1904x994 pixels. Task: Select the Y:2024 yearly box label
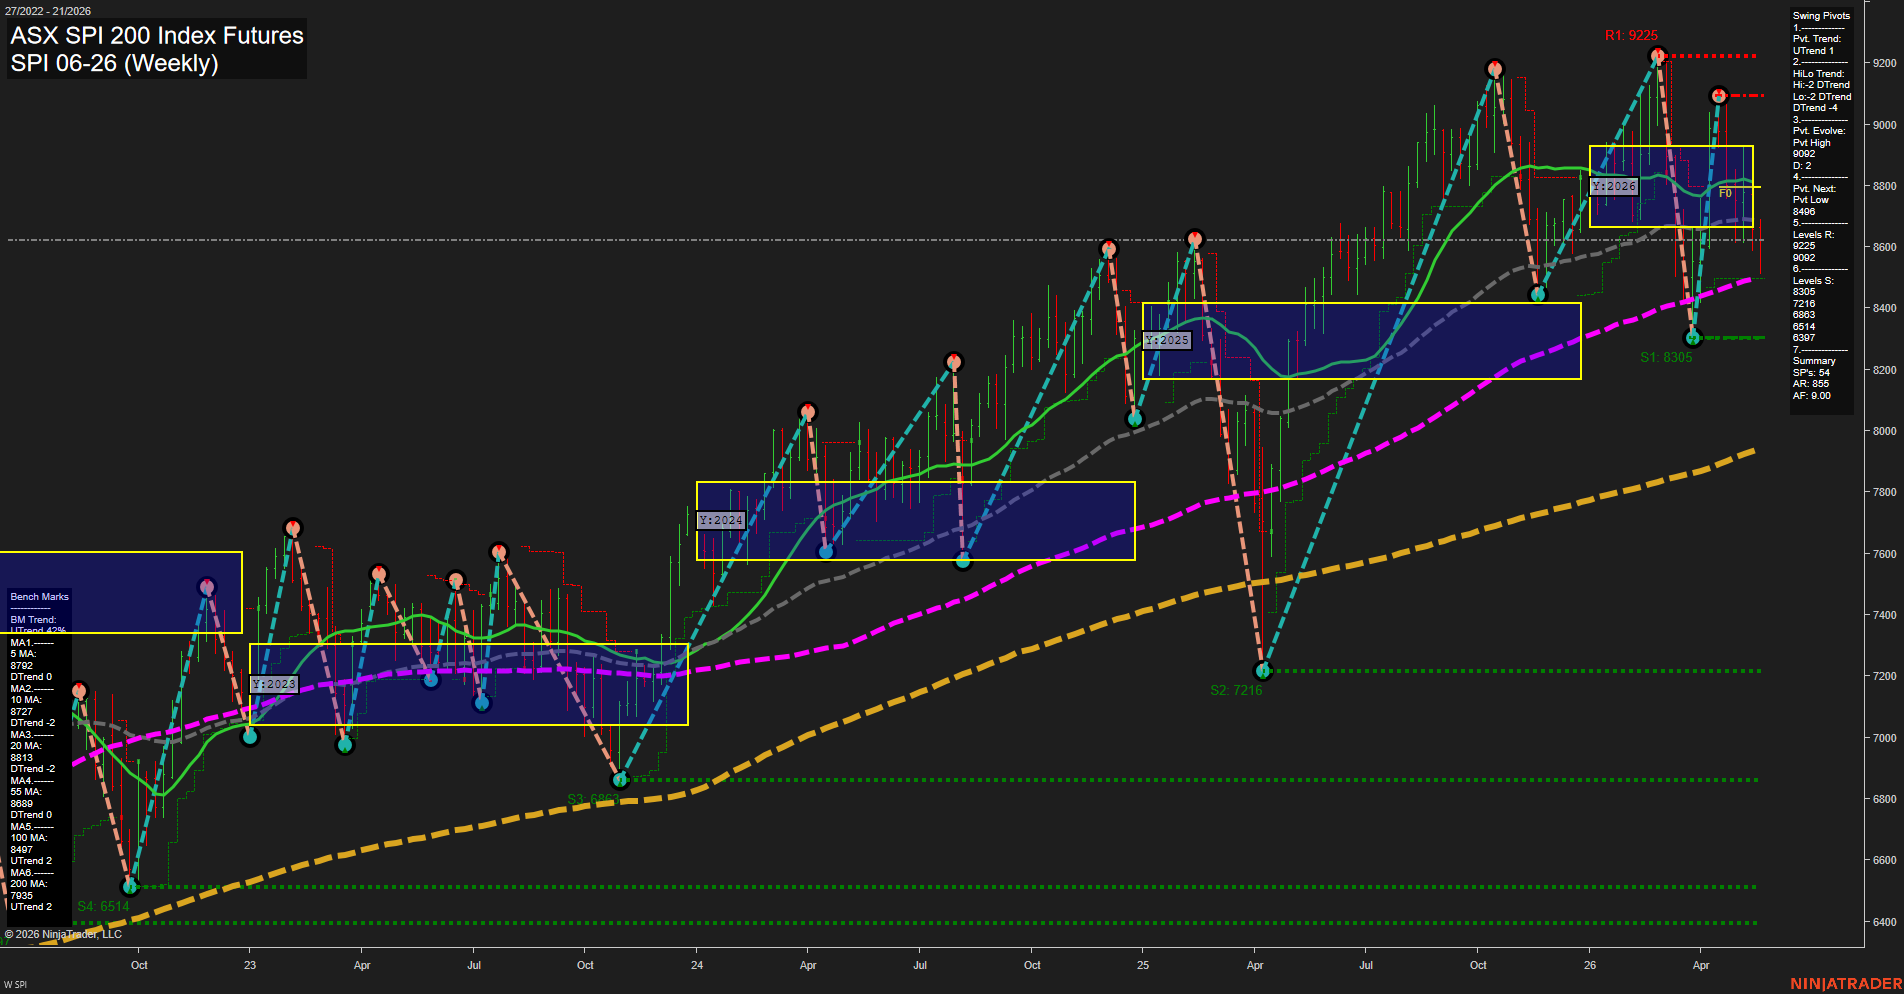[x=721, y=520]
